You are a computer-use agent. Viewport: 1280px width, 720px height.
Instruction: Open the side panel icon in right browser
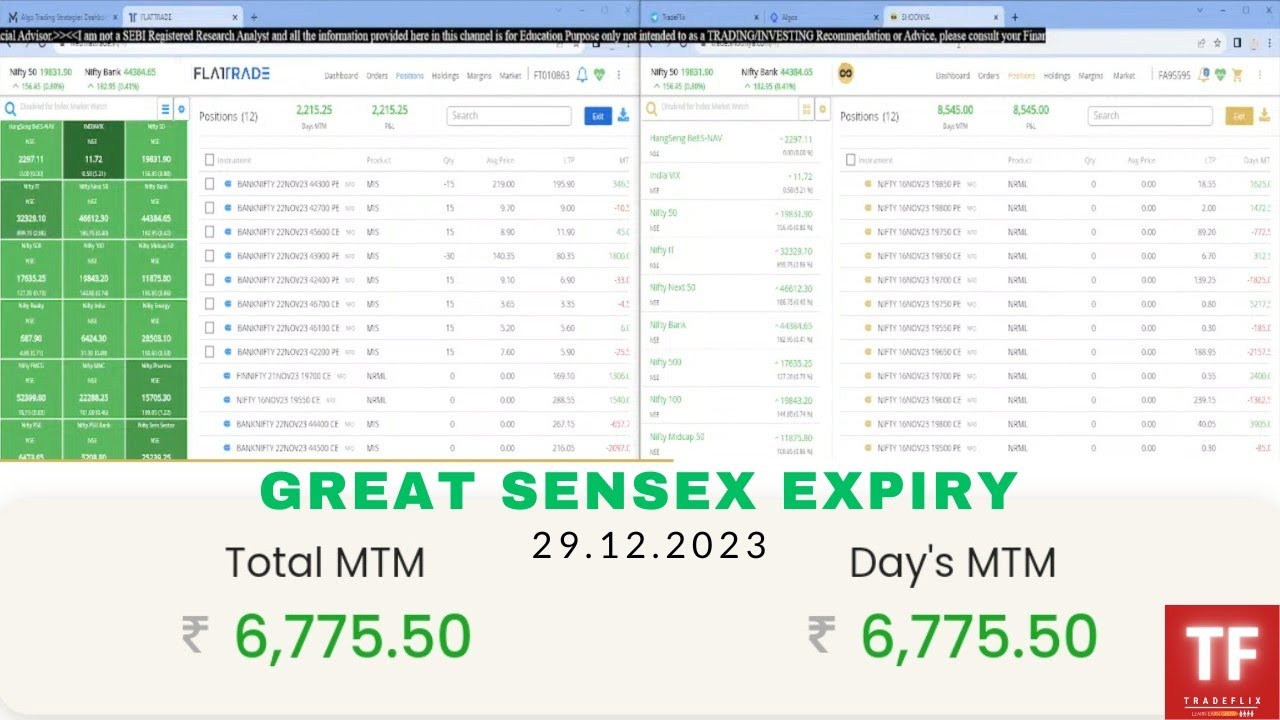(x=1237, y=43)
